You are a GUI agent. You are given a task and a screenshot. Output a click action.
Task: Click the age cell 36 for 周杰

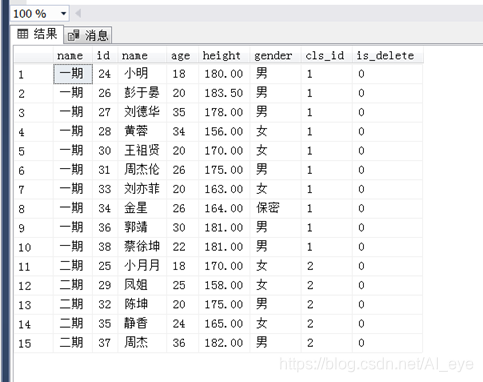pyautogui.click(x=182, y=343)
